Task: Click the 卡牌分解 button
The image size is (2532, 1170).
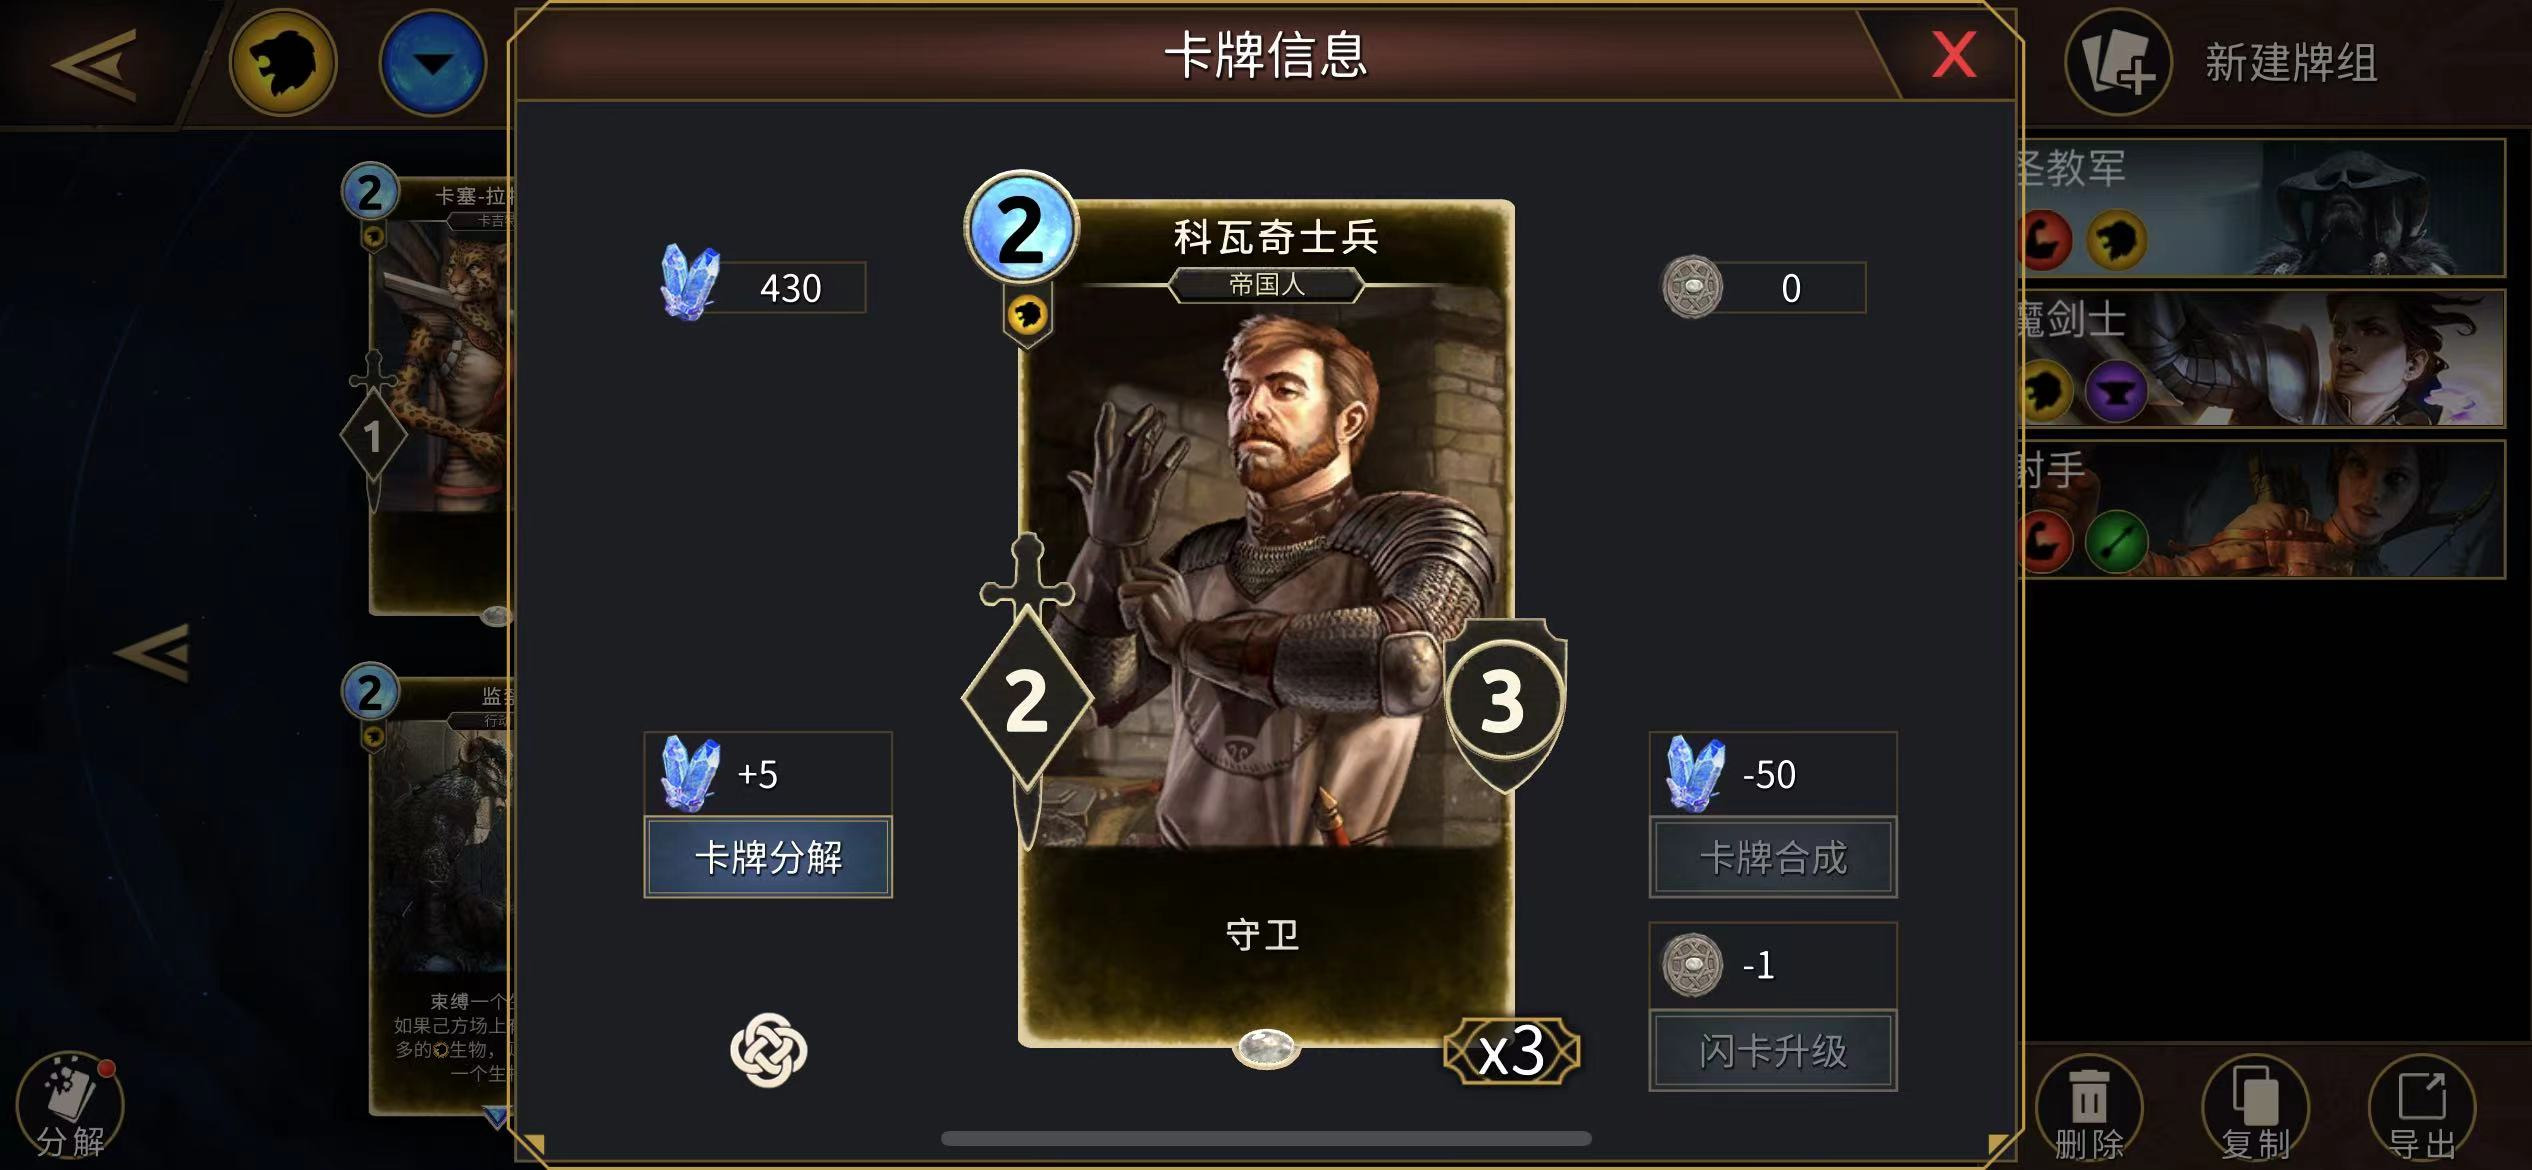Action: coord(768,857)
